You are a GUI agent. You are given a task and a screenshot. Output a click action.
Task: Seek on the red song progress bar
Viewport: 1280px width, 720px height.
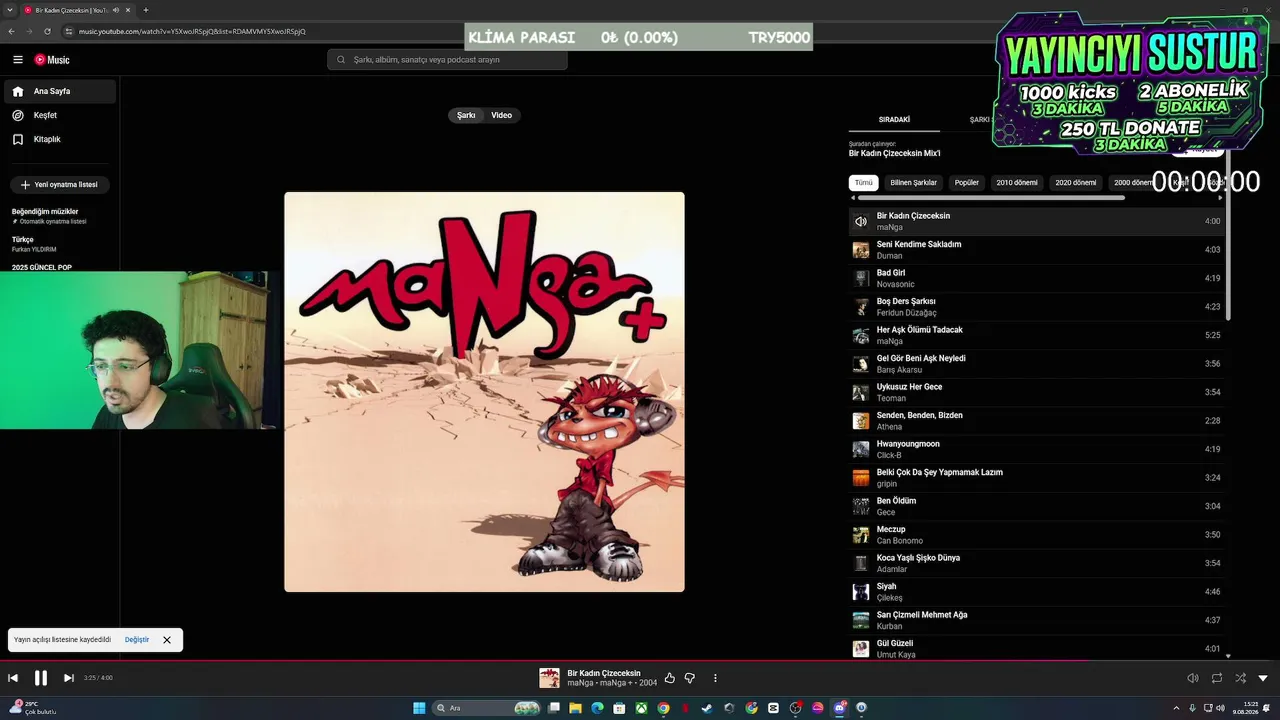(x=640, y=661)
